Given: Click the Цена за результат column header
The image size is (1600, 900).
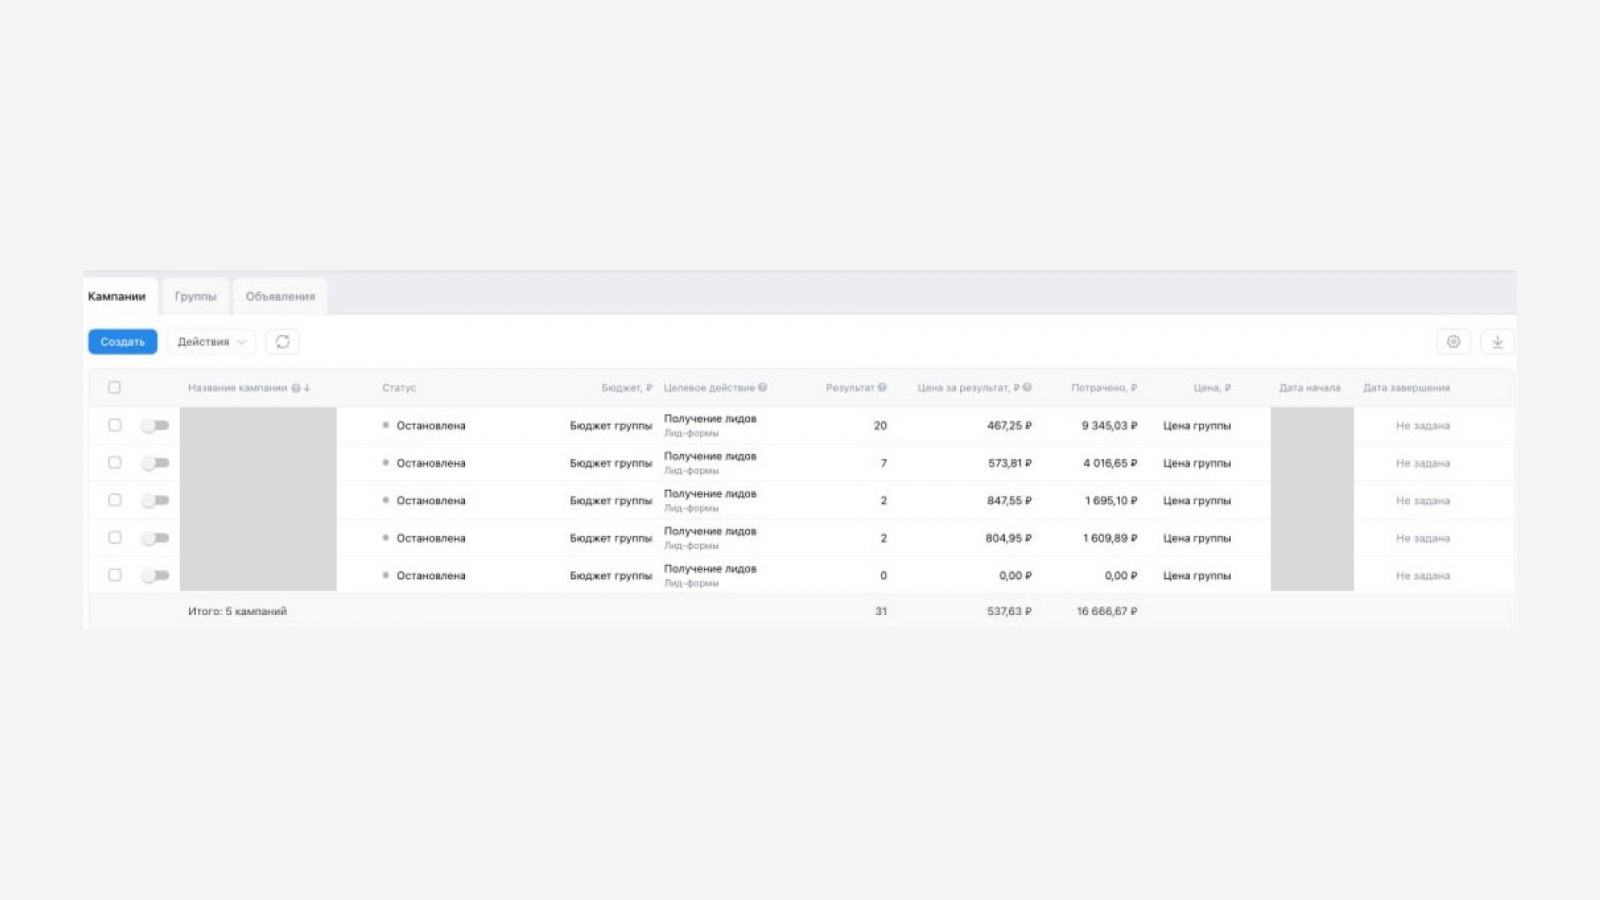Looking at the screenshot, I should [968, 388].
